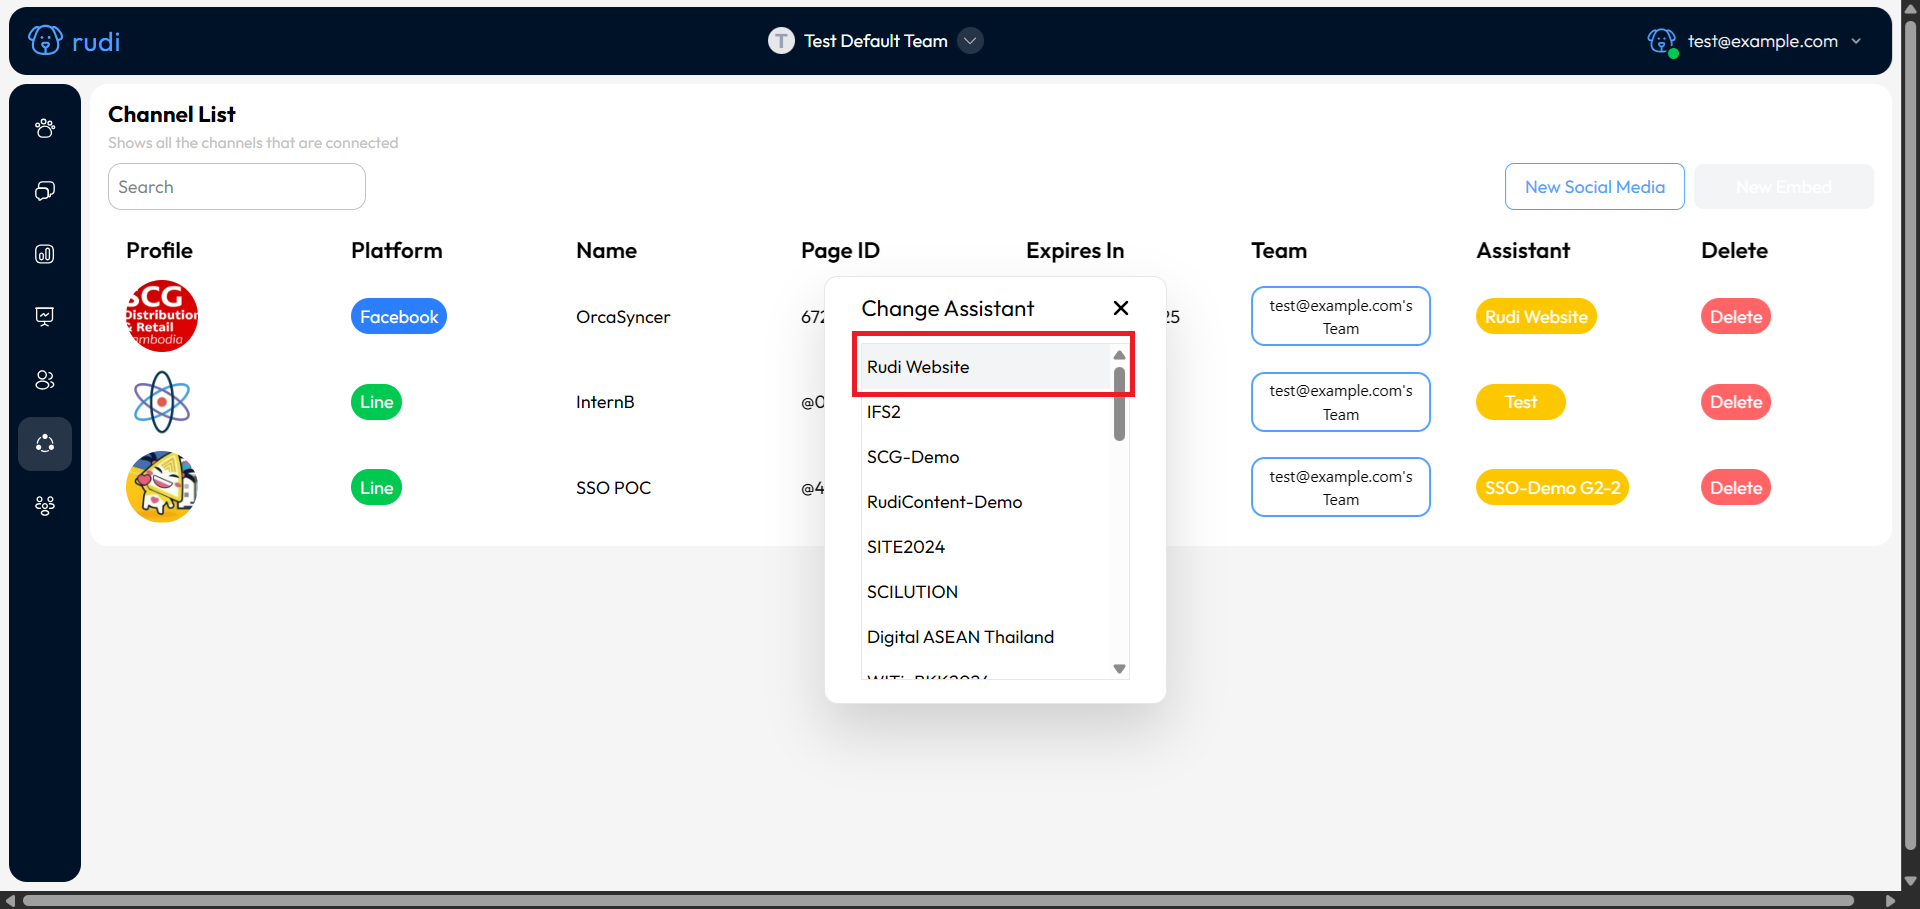Choose SCG-Demo assistant
The height and width of the screenshot is (909, 1920).
pos(986,457)
